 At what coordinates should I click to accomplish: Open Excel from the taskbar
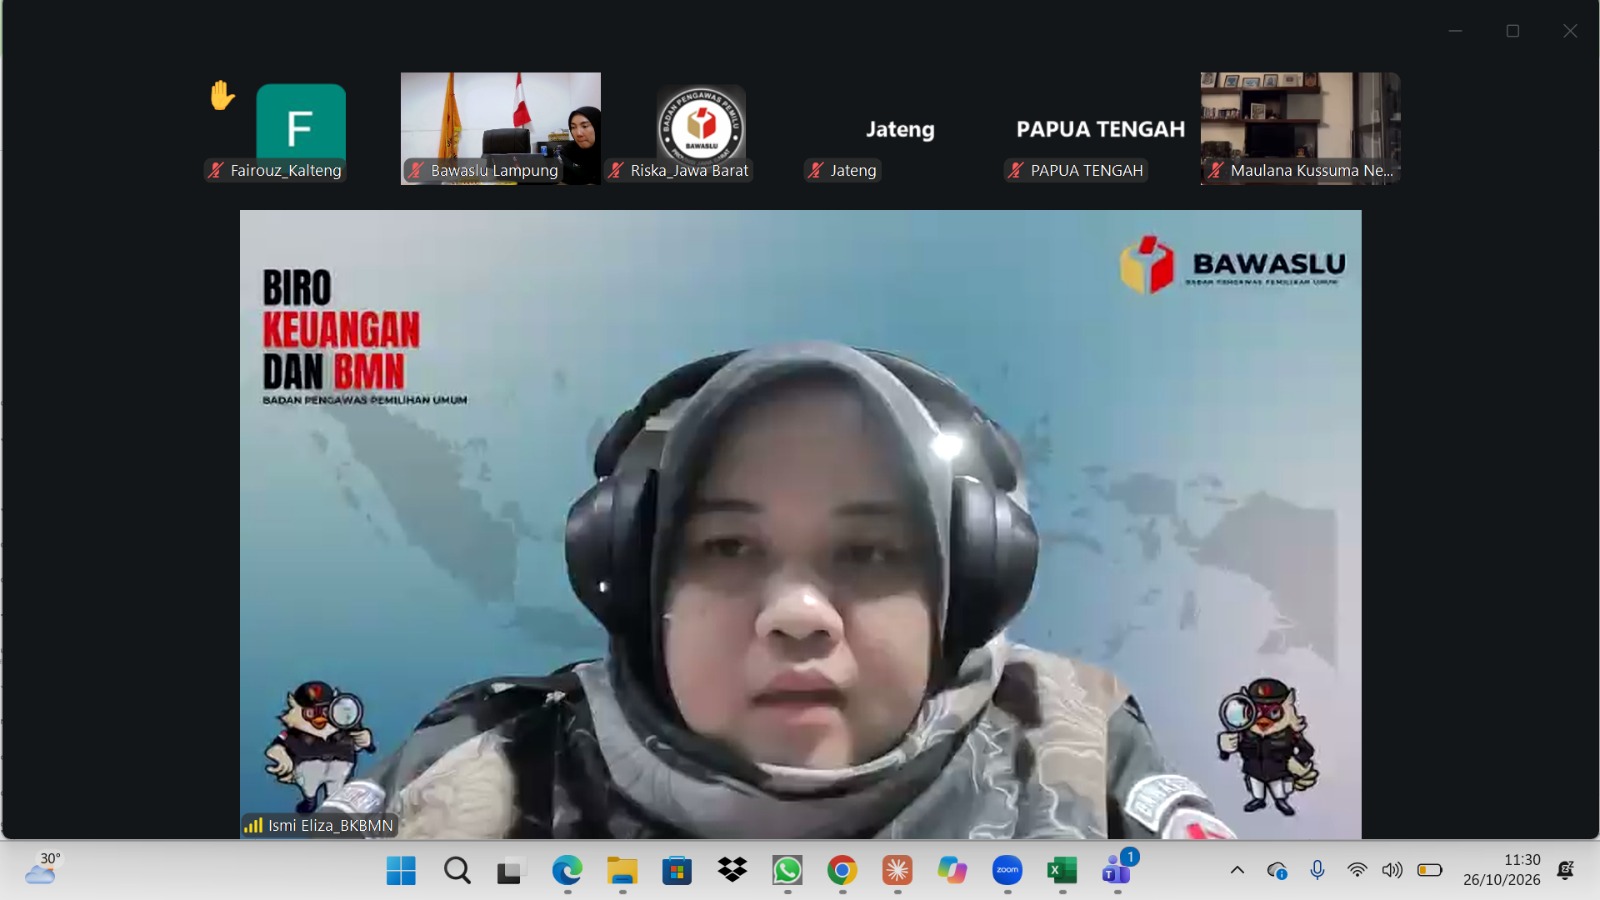pos(1062,871)
